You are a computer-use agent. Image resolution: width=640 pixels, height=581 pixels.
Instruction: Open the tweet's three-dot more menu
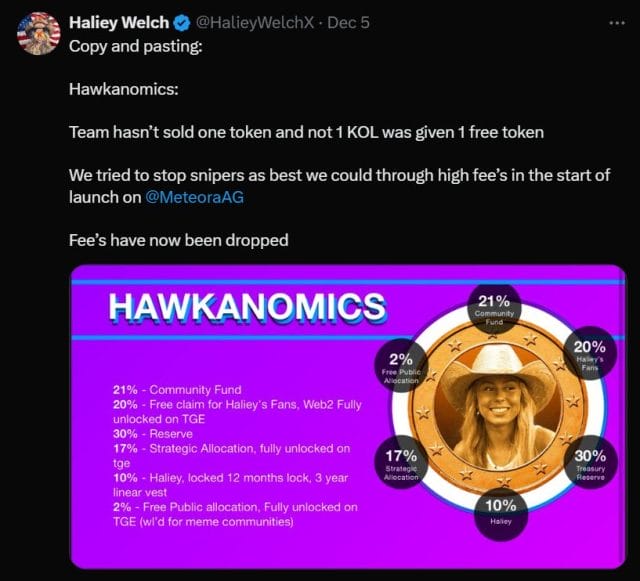(x=617, y=23)
